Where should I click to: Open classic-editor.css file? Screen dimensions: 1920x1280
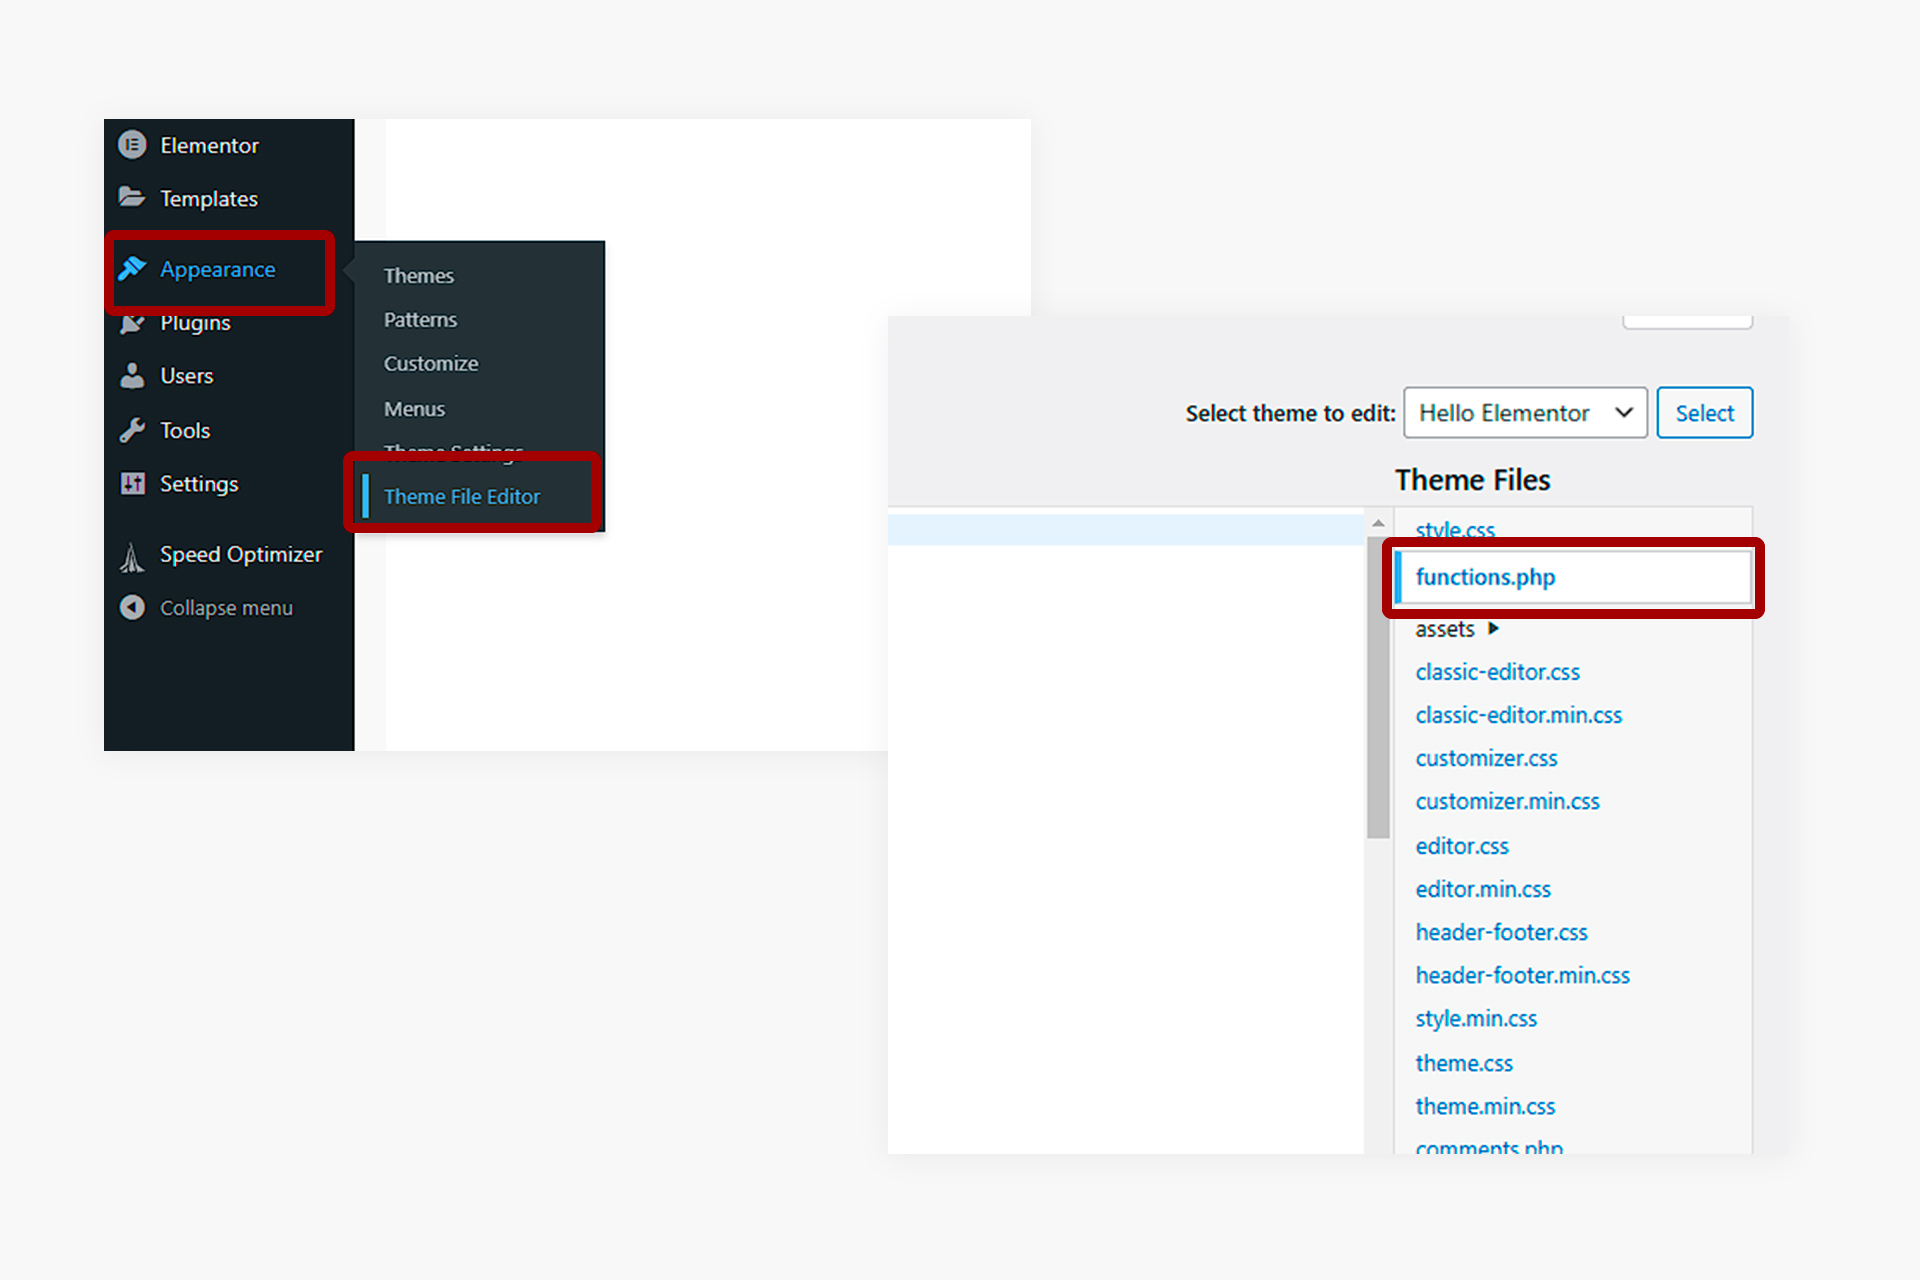point(1497,672)
